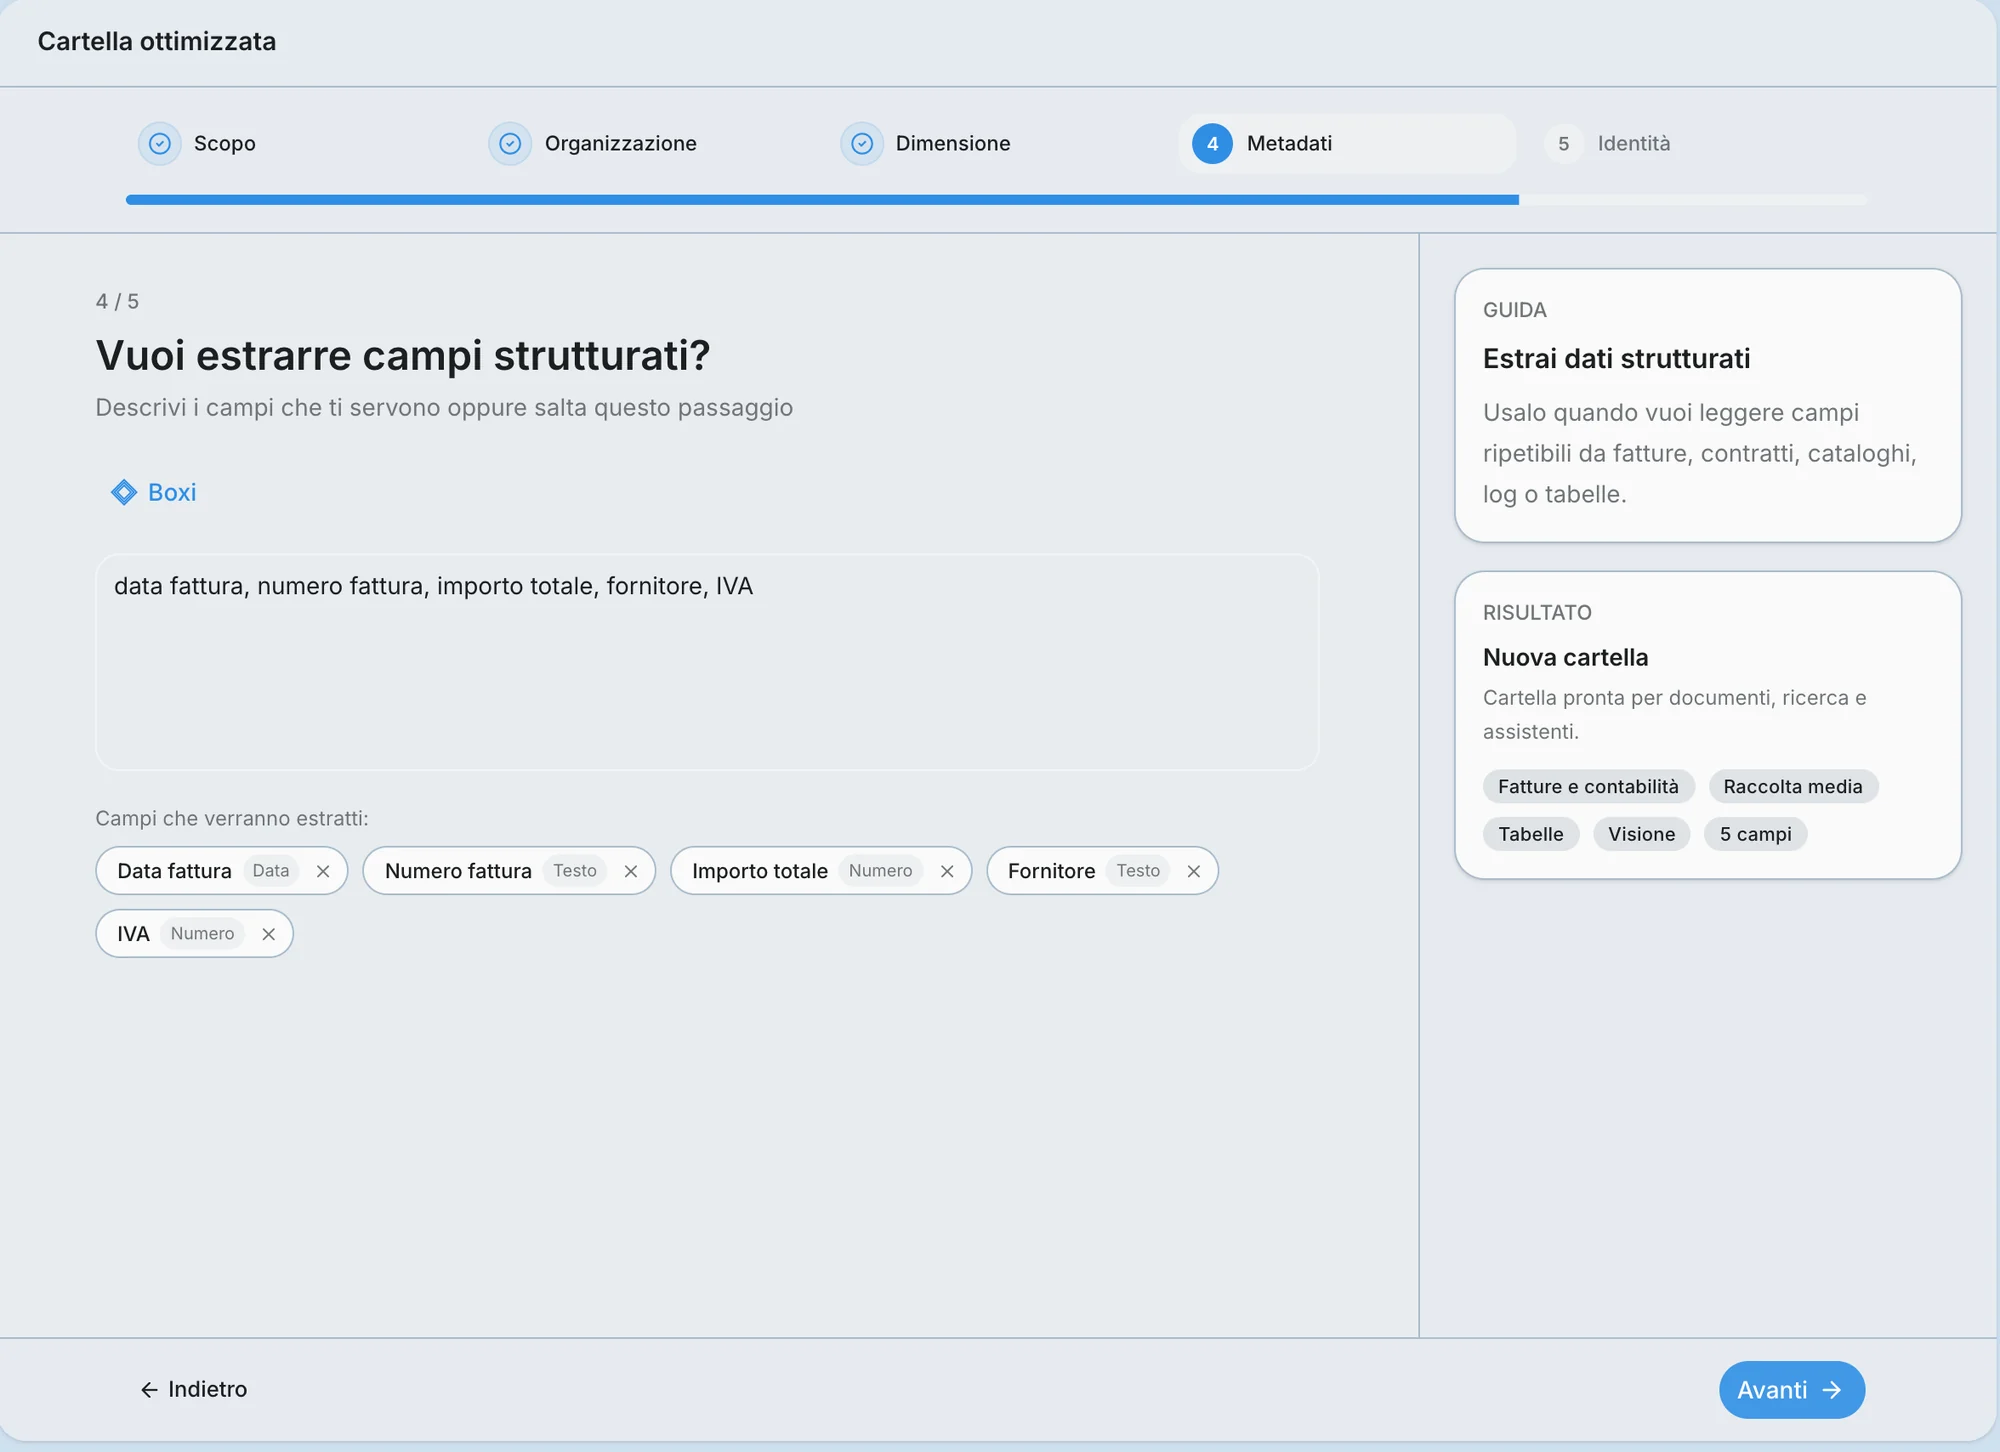Click the "Campi che verranno estratti:" label
Viewport: 2000px width, 1452px height.
tap(232, 819)
